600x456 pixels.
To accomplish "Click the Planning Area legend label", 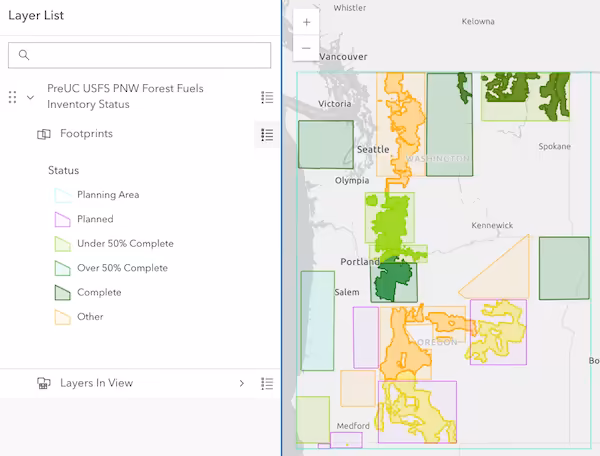I will pyautogui.click(x=108, y=195).
